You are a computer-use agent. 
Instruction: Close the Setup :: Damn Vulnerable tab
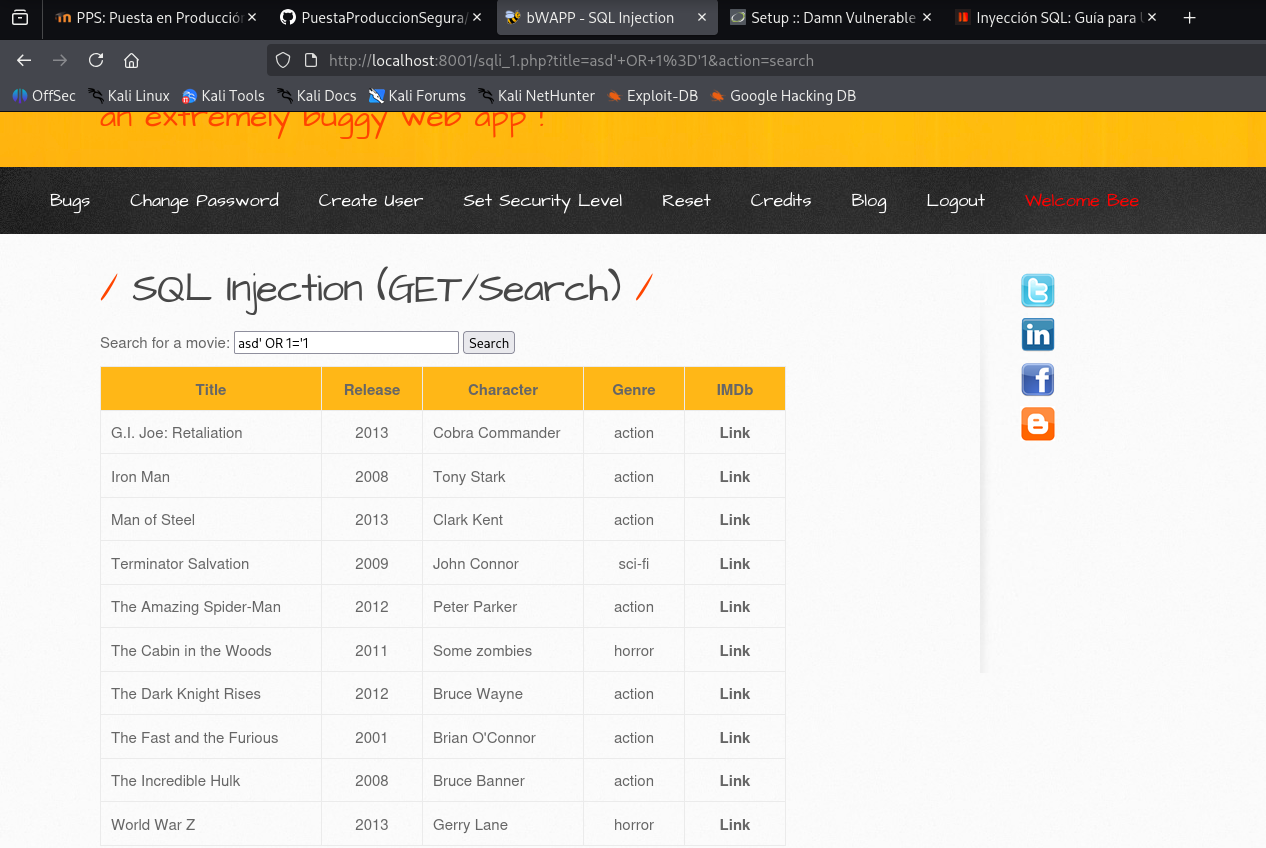[927, 17]
